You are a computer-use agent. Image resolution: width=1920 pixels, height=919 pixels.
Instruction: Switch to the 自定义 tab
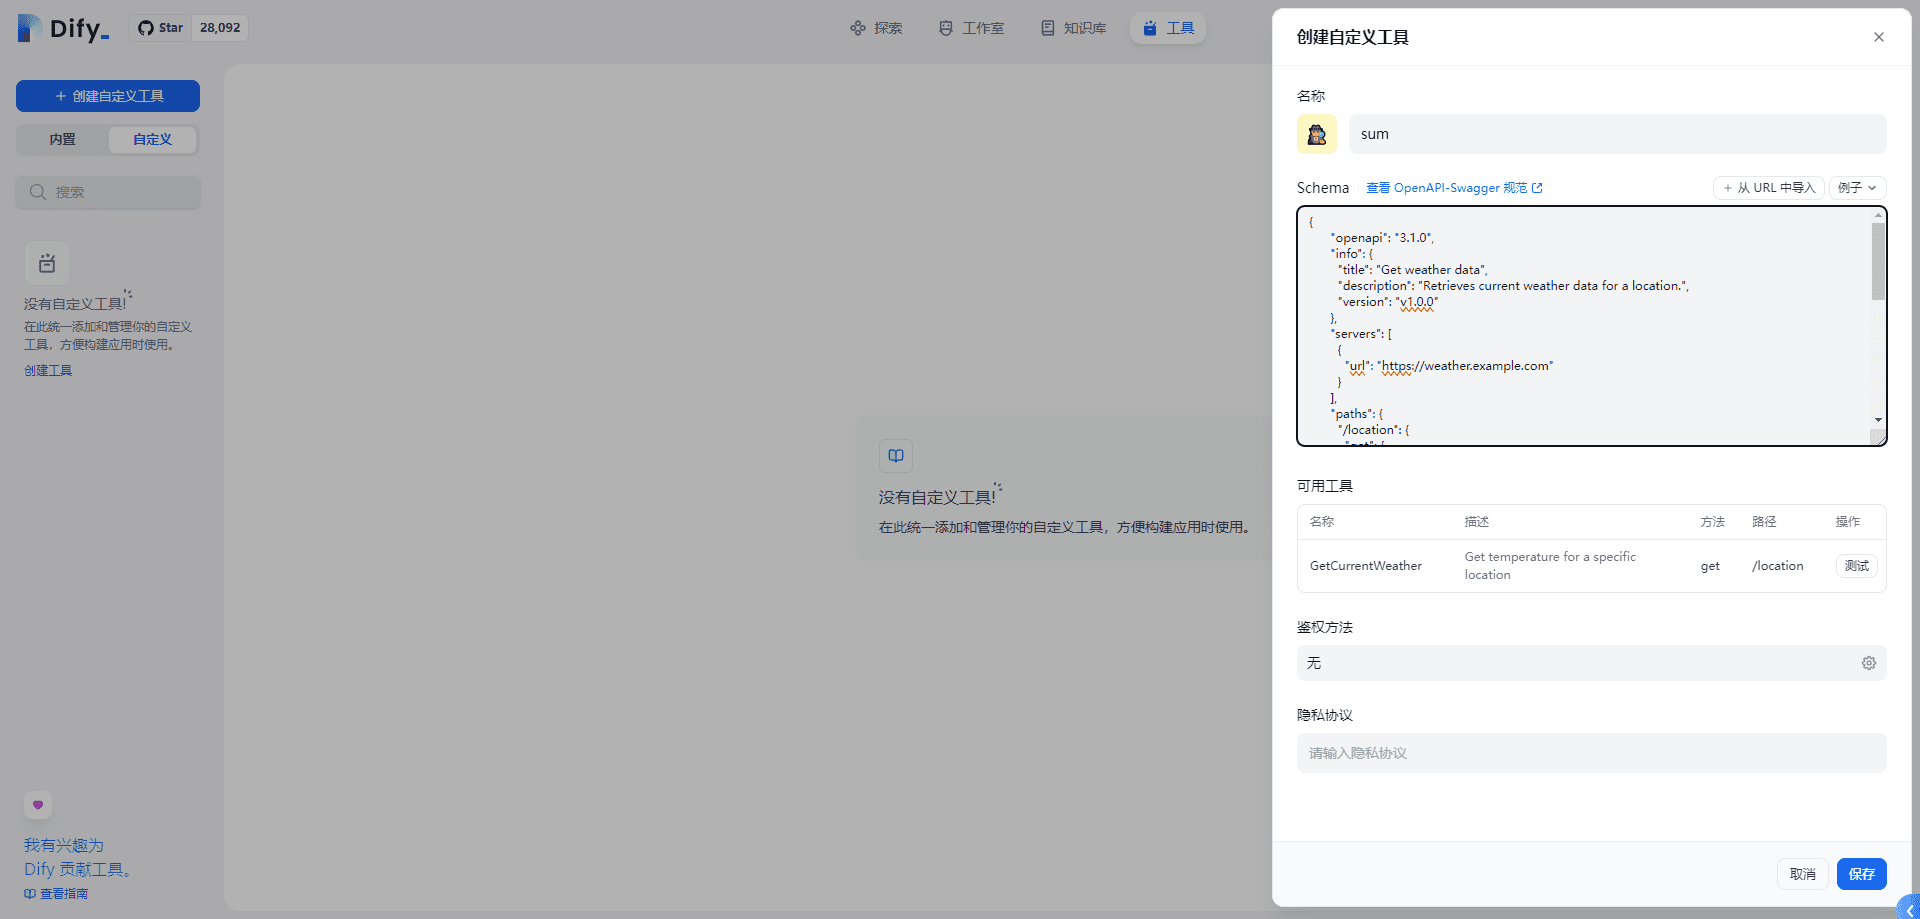tap(153, 139)
